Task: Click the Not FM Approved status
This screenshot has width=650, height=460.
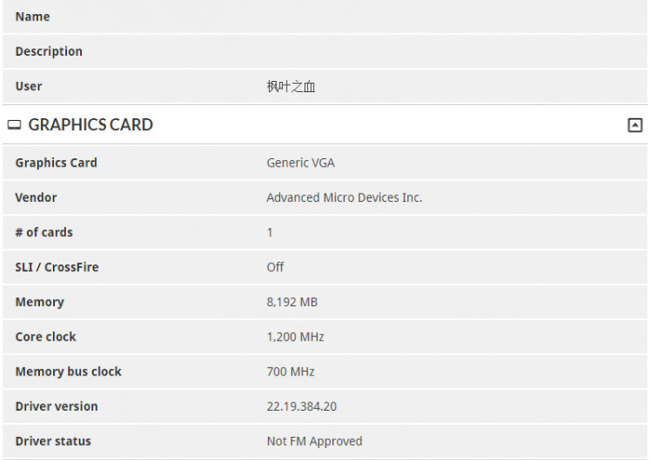Action: [314, 441]
